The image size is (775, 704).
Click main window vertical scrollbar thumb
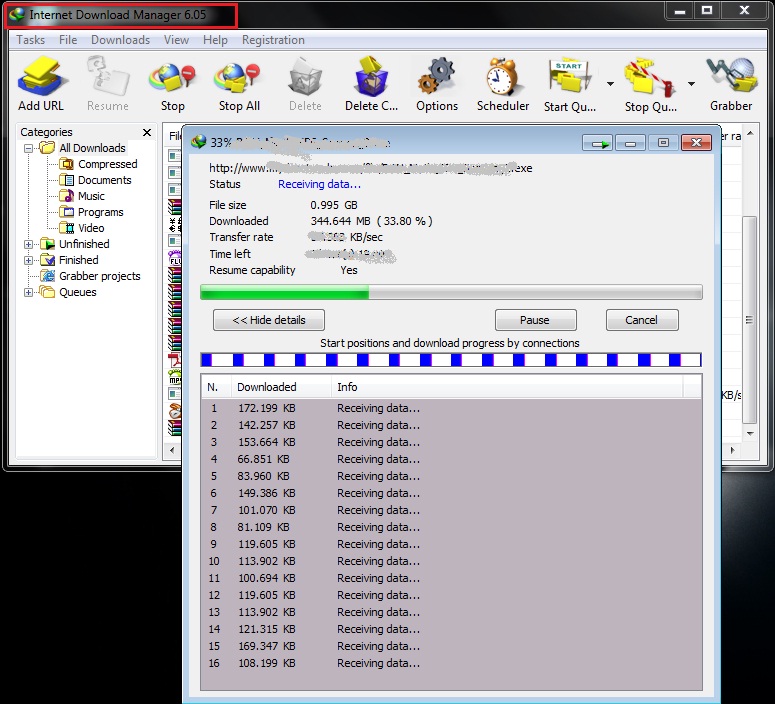(x=749, y=319)
